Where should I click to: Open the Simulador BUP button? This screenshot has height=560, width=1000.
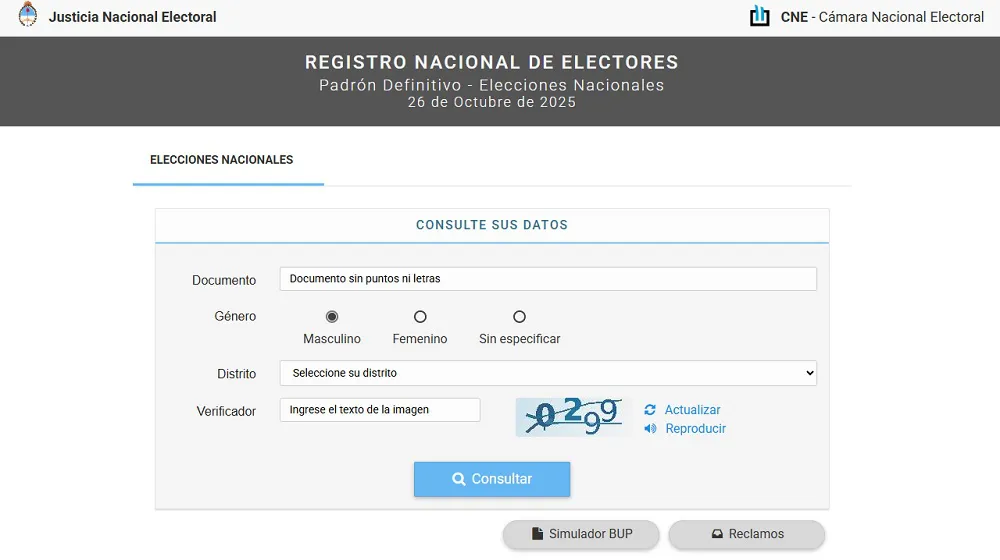[581, 534]
